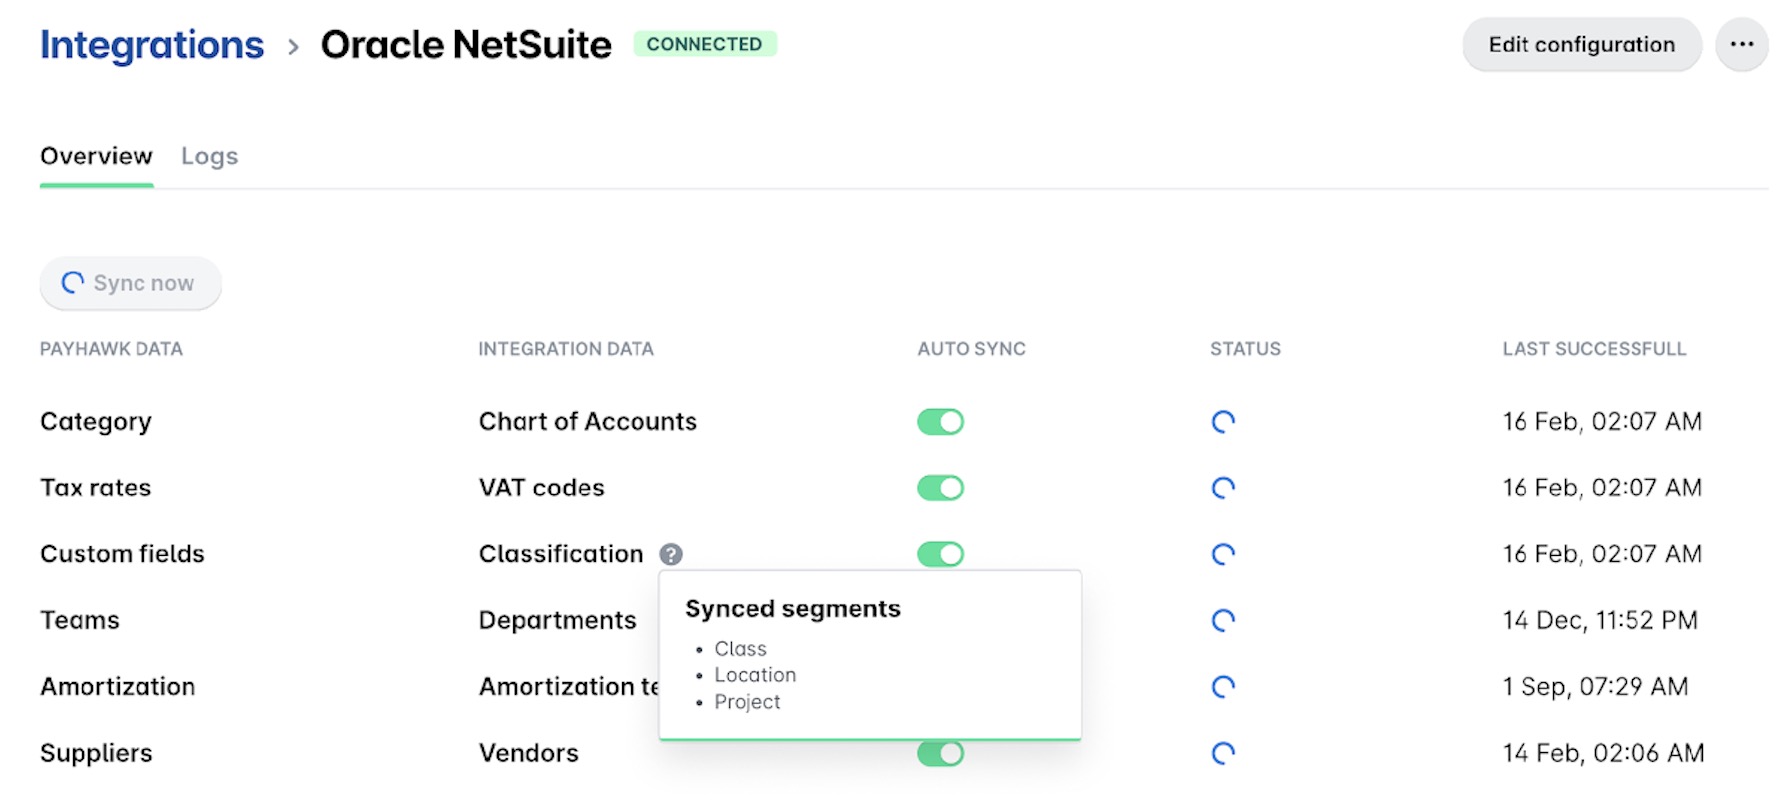
Task: Click the Category row sync status spinner
Action: pyautogui.click(x=1223, y=422)
